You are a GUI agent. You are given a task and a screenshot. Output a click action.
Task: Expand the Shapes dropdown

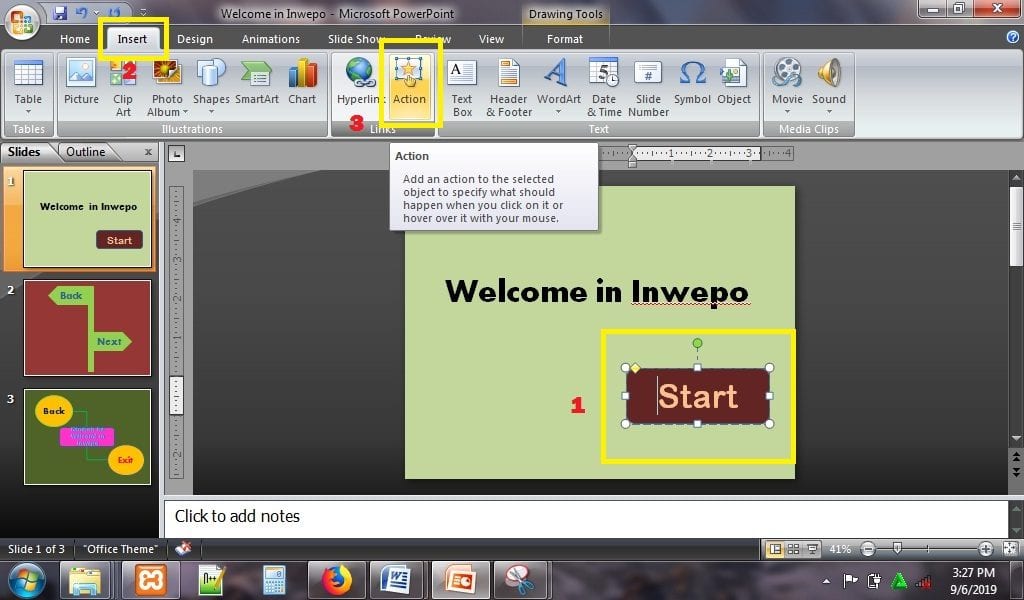[x=211, y=112]
